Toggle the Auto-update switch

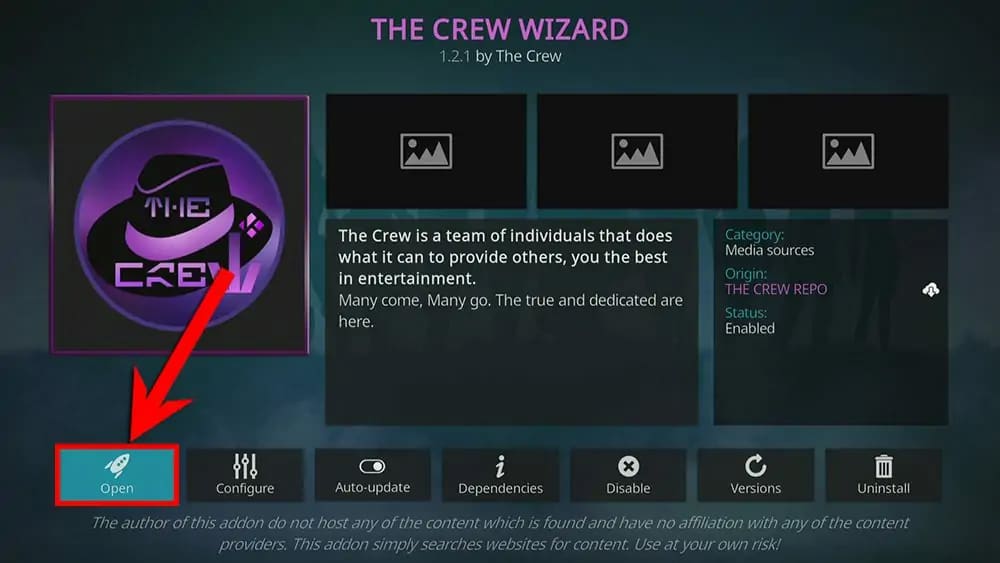372,466
